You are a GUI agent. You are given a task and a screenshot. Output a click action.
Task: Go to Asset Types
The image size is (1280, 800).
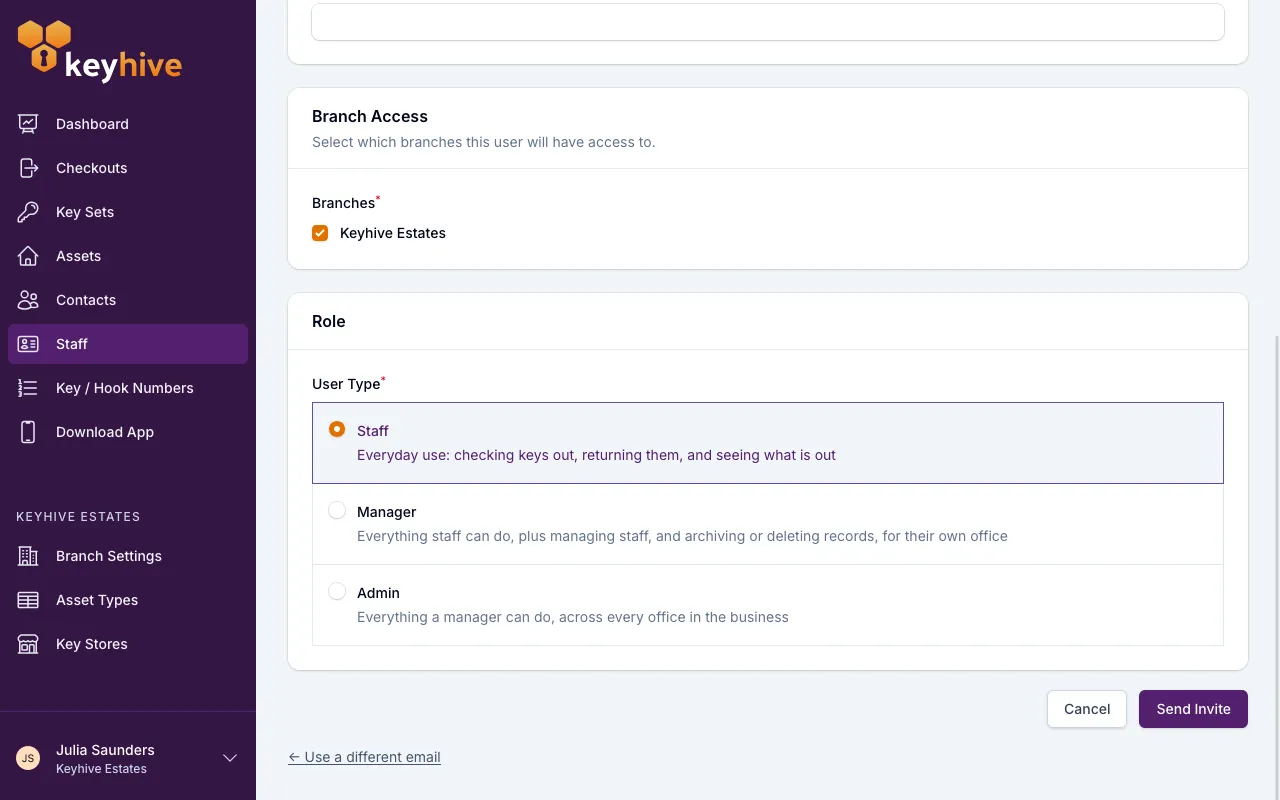tap(128, 600)
